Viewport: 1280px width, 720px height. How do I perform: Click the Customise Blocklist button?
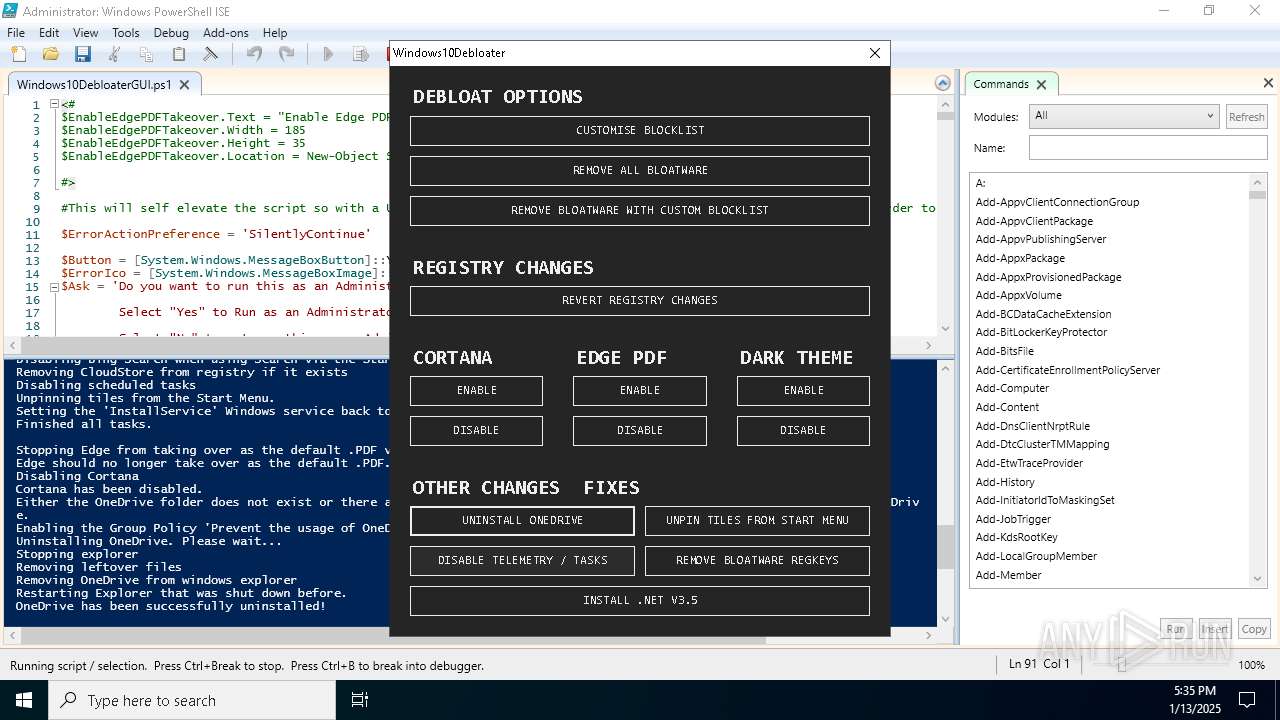coord(640,131)
